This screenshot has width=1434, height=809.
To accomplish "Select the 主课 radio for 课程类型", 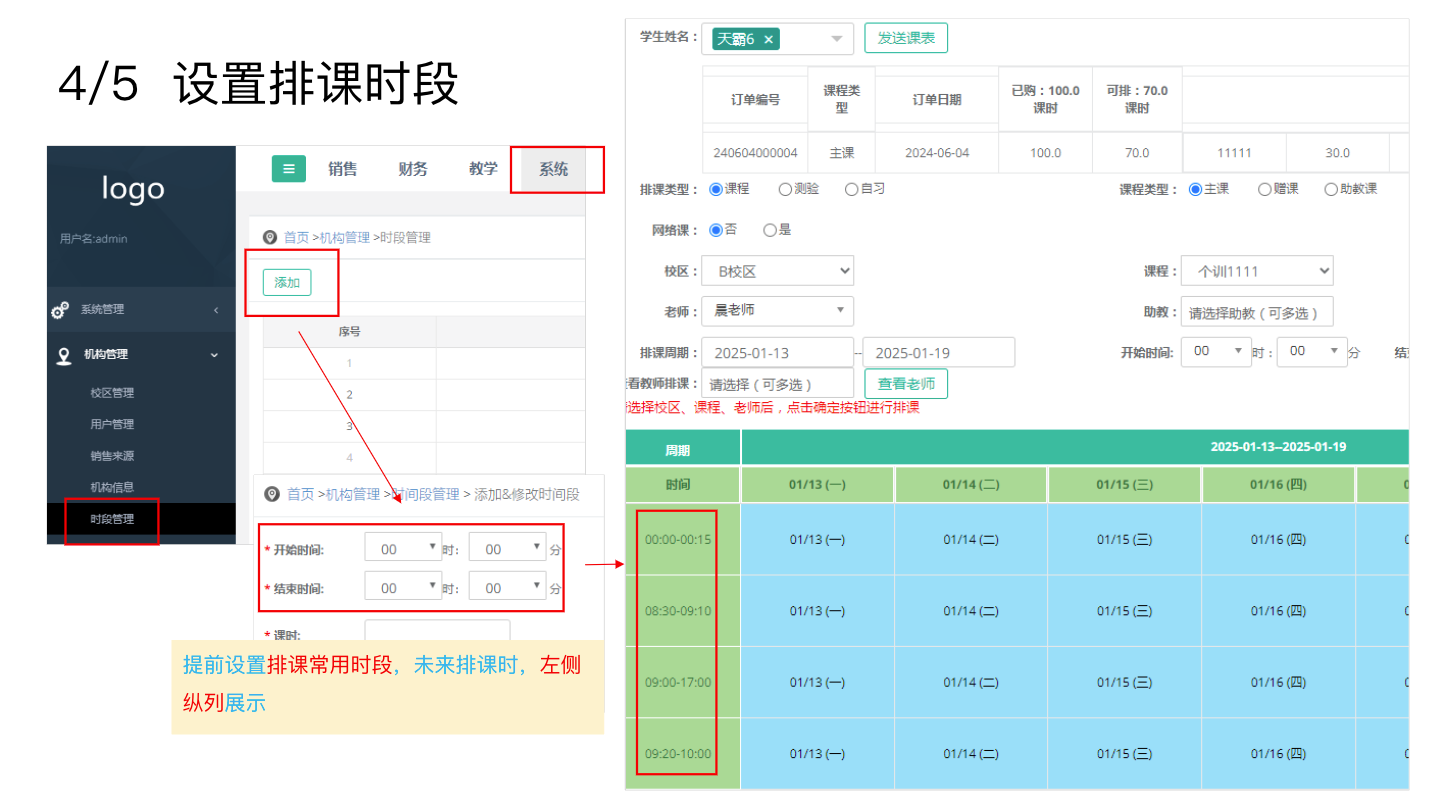I will [x=1195, y=189].
